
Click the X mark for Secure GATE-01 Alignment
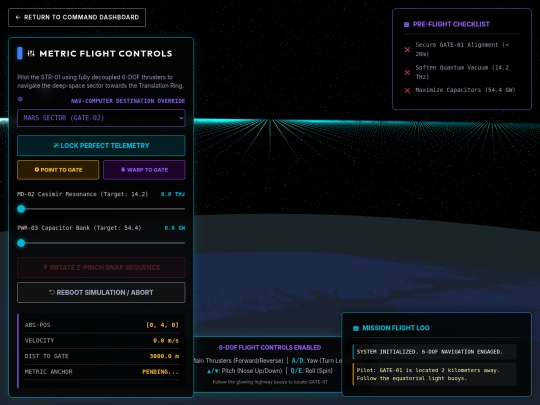407,50
